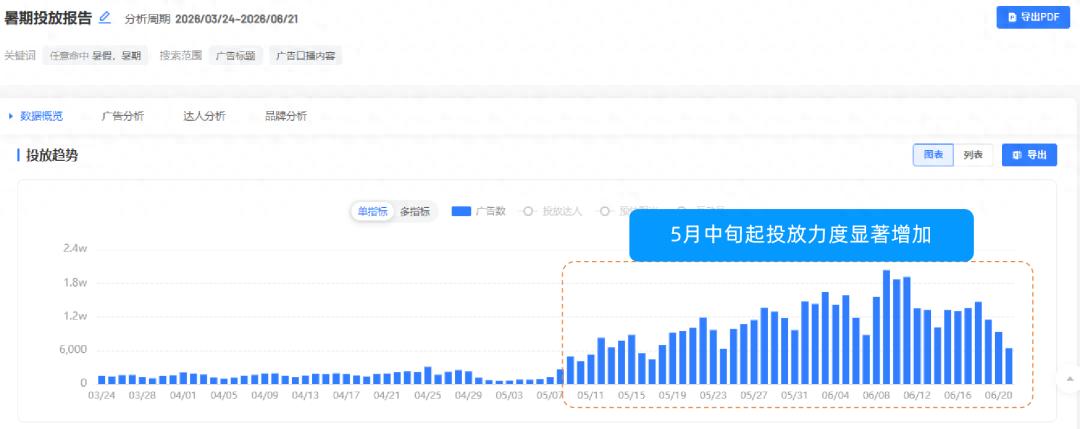The height and width of the screenshot is (429, 1080).
Task: Click scroll-to-top arrow at right edge
Action: (1069, 379)
